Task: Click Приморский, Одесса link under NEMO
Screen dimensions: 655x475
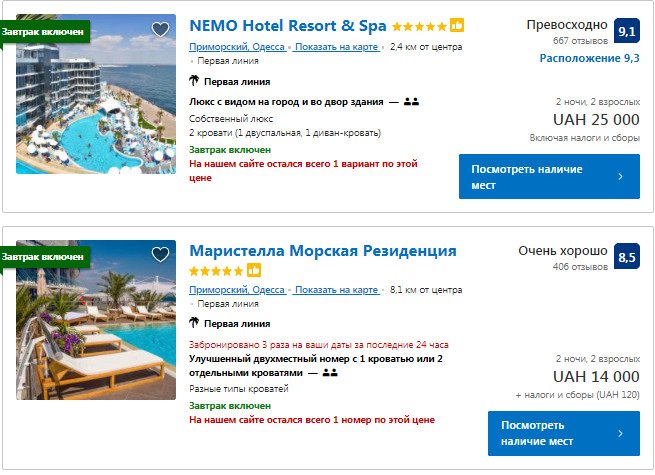Action: (236, 47)
